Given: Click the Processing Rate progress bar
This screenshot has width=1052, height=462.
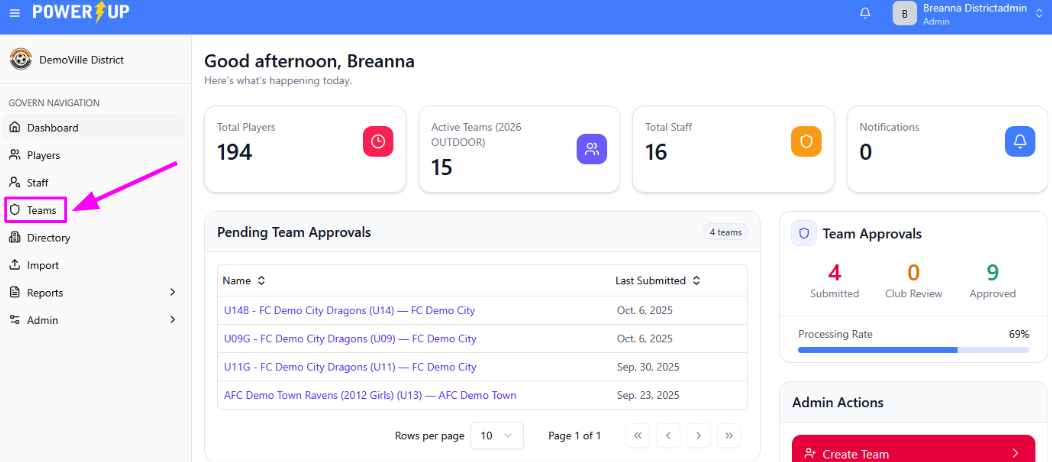Looking at the screenshot, I should tap(913, 349).
